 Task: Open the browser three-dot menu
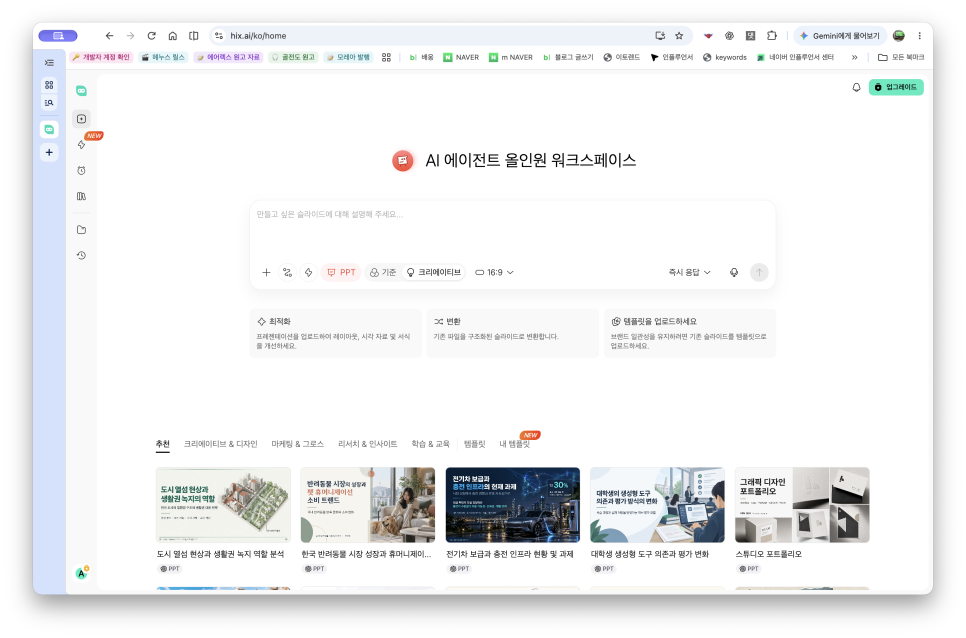[x=920, y=36]
